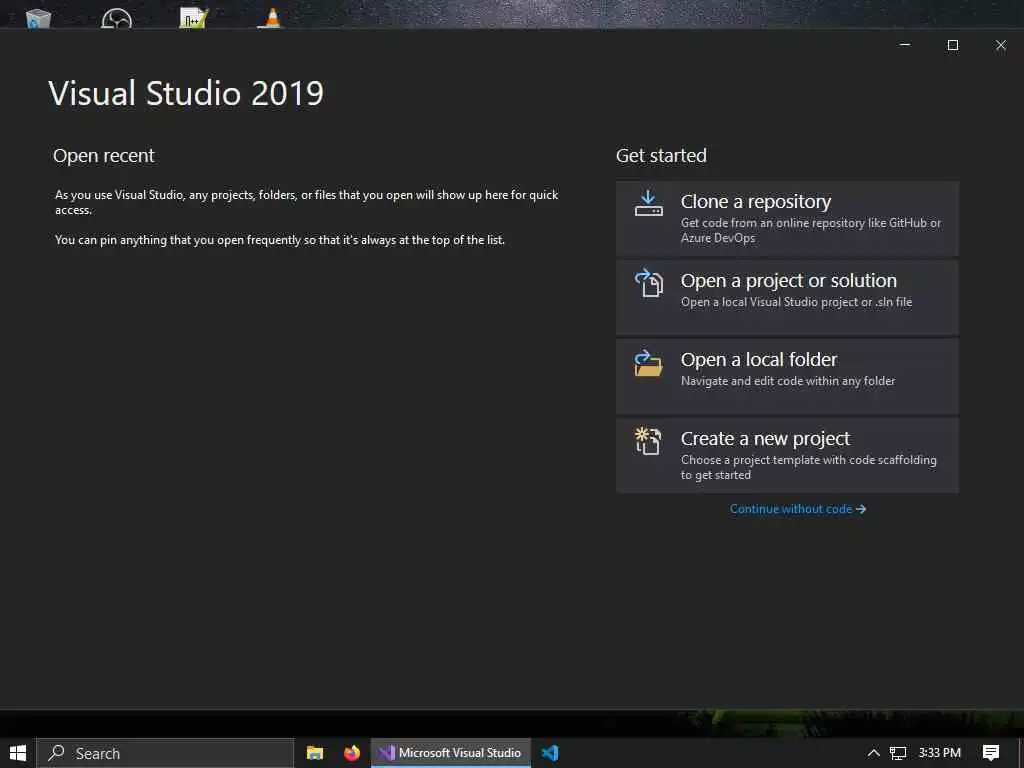Click 'Get code from an online repository' description

coord(810,230)
